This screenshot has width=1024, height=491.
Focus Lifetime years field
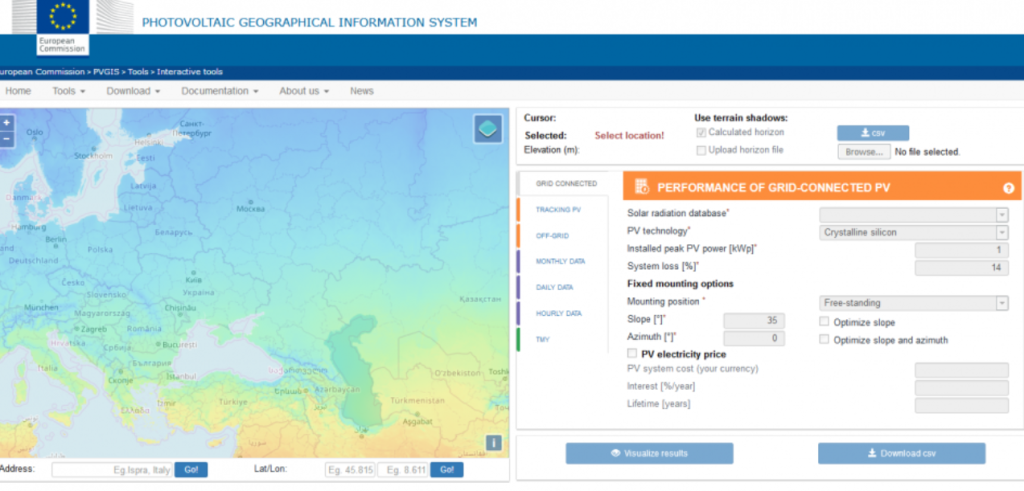point(961,405)
